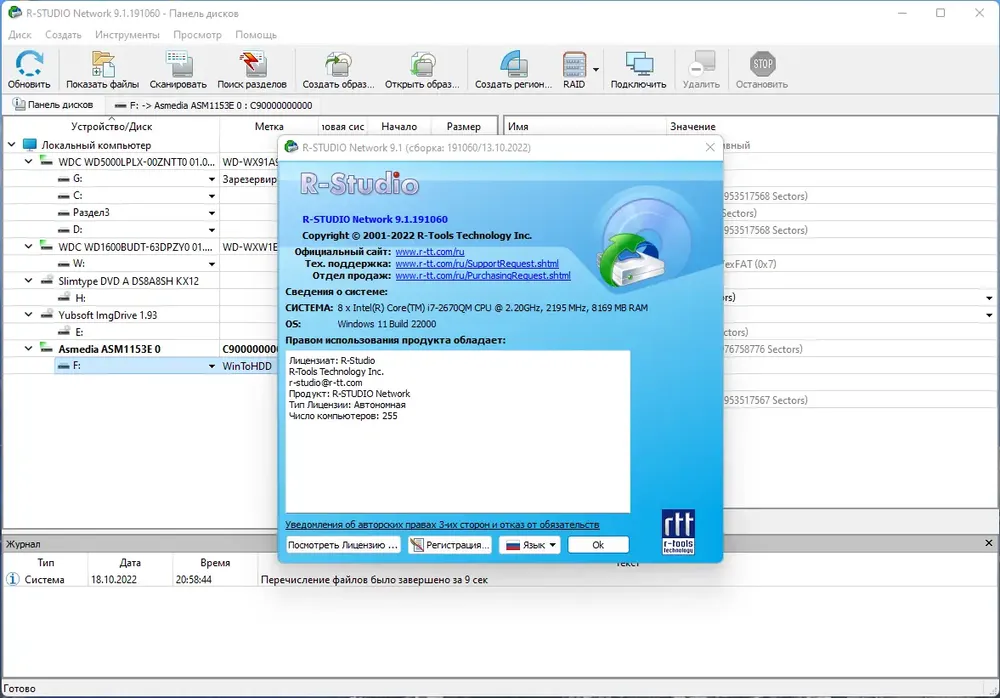The width and height of the screenshot is (1000, 698).
Task: Click the r-tools technology logo
Action: [x=678, y=531]
